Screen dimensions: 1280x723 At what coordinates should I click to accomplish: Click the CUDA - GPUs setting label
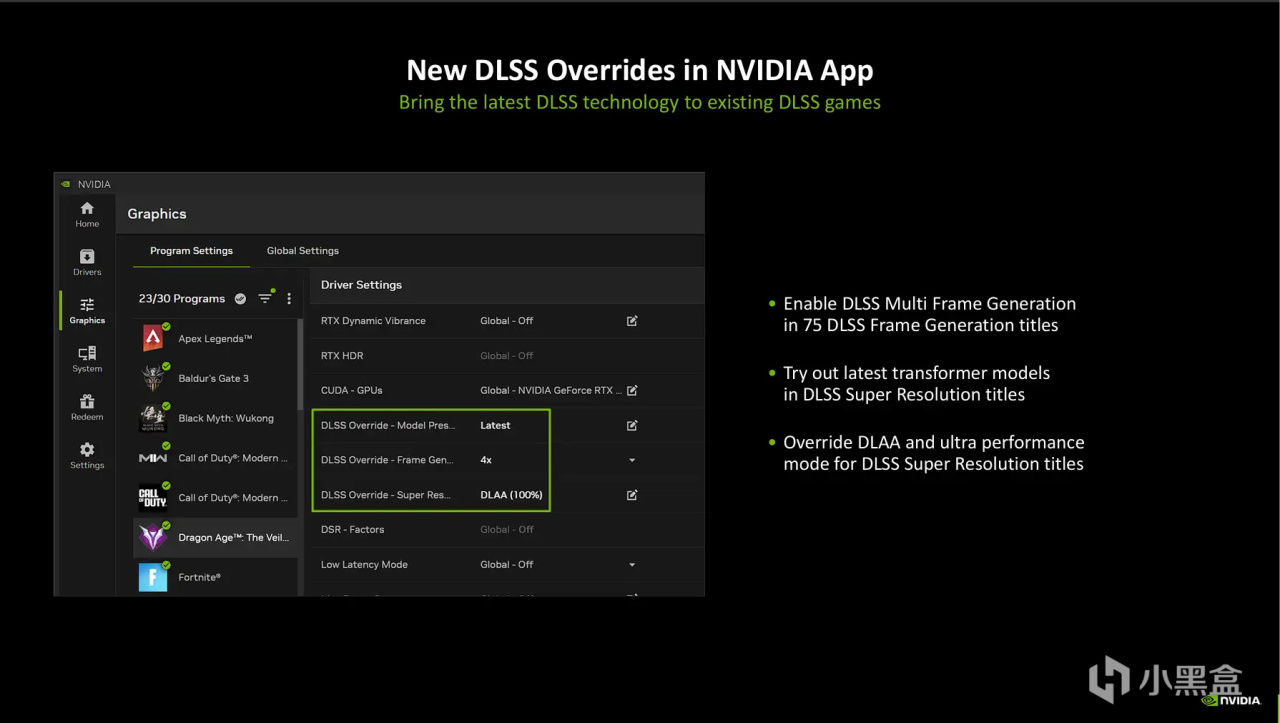point(351,390)
